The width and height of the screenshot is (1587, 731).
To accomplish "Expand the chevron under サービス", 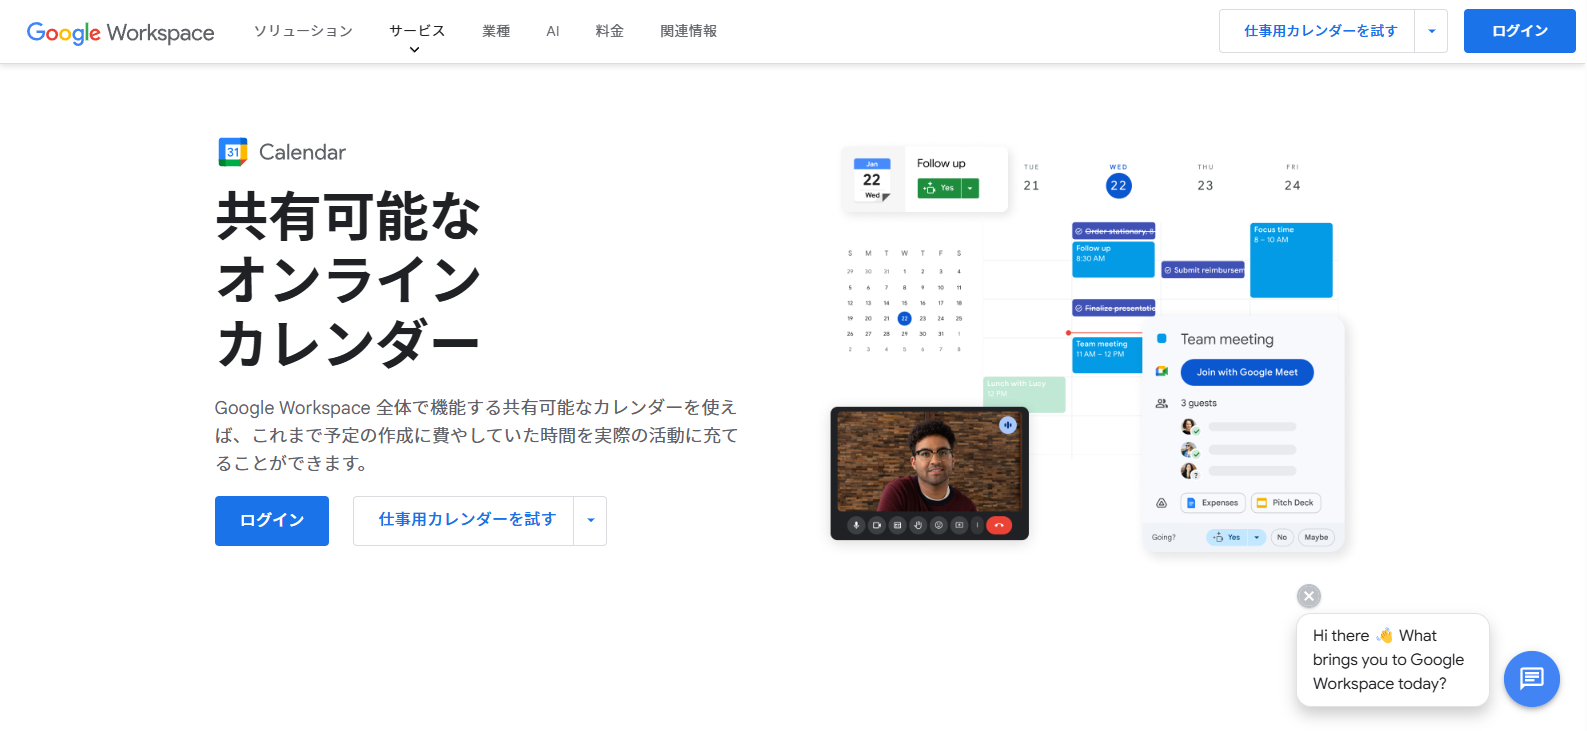I will pyautogui.click(x=415, y=50).
